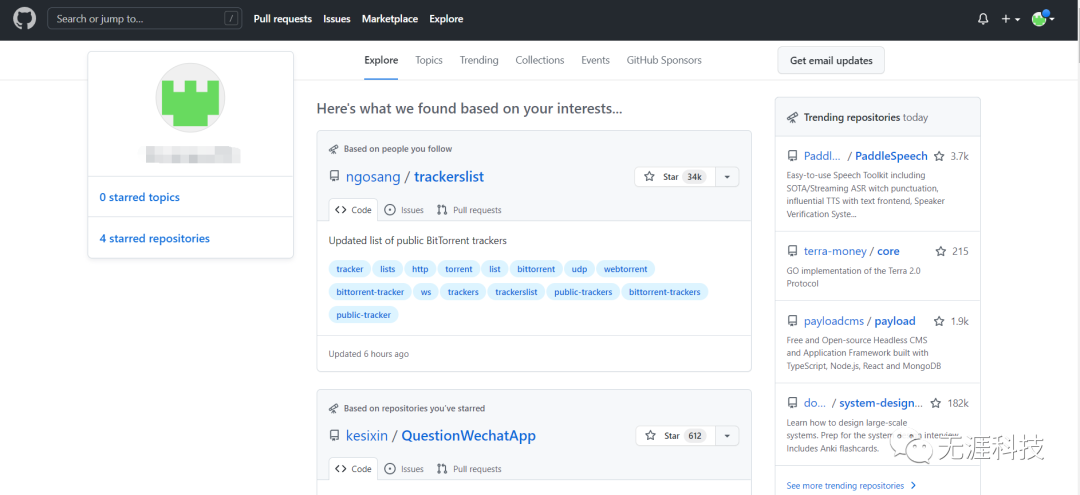Click the torrent topic tag

pos(459,269)
